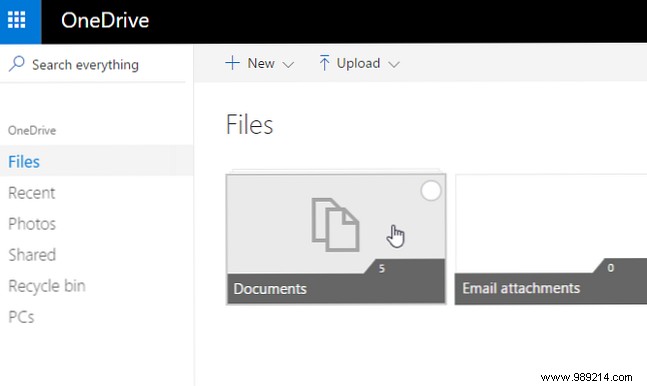Open Photos in the sidebar
Screen dimensions: 647x386
pos(32,224)
